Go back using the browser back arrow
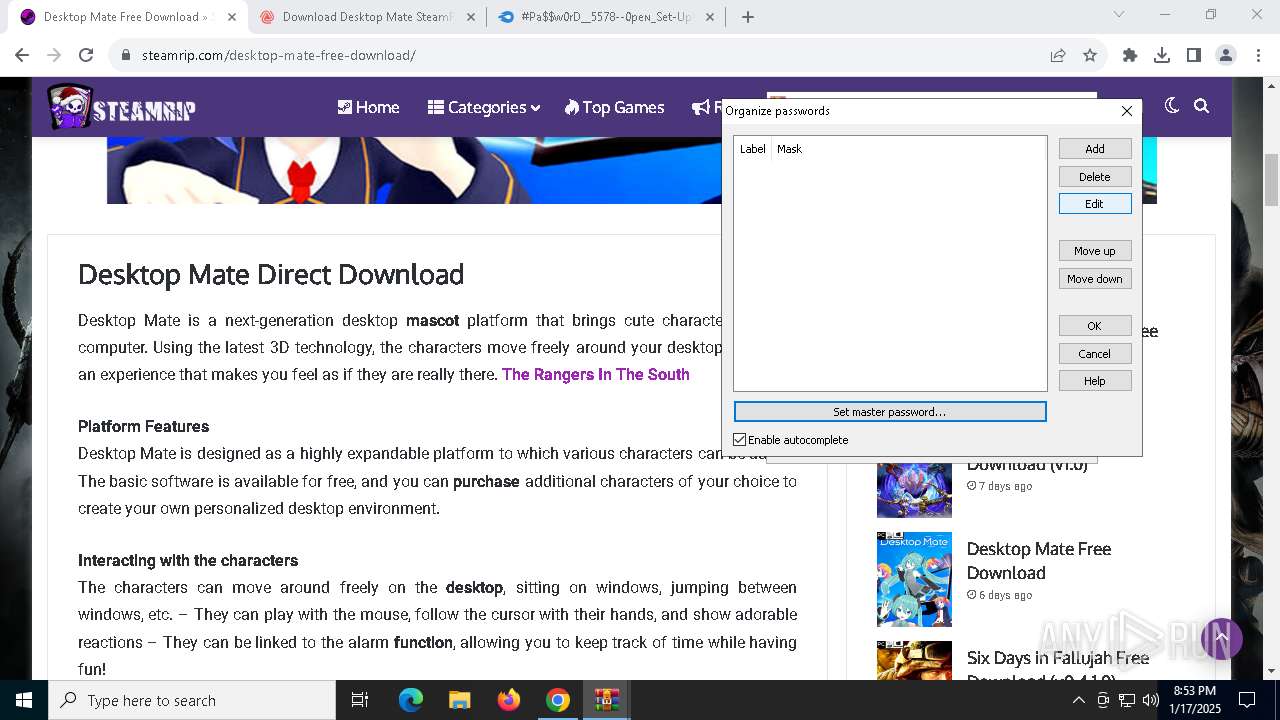The image size is (1280, 720). pos(22,56)
